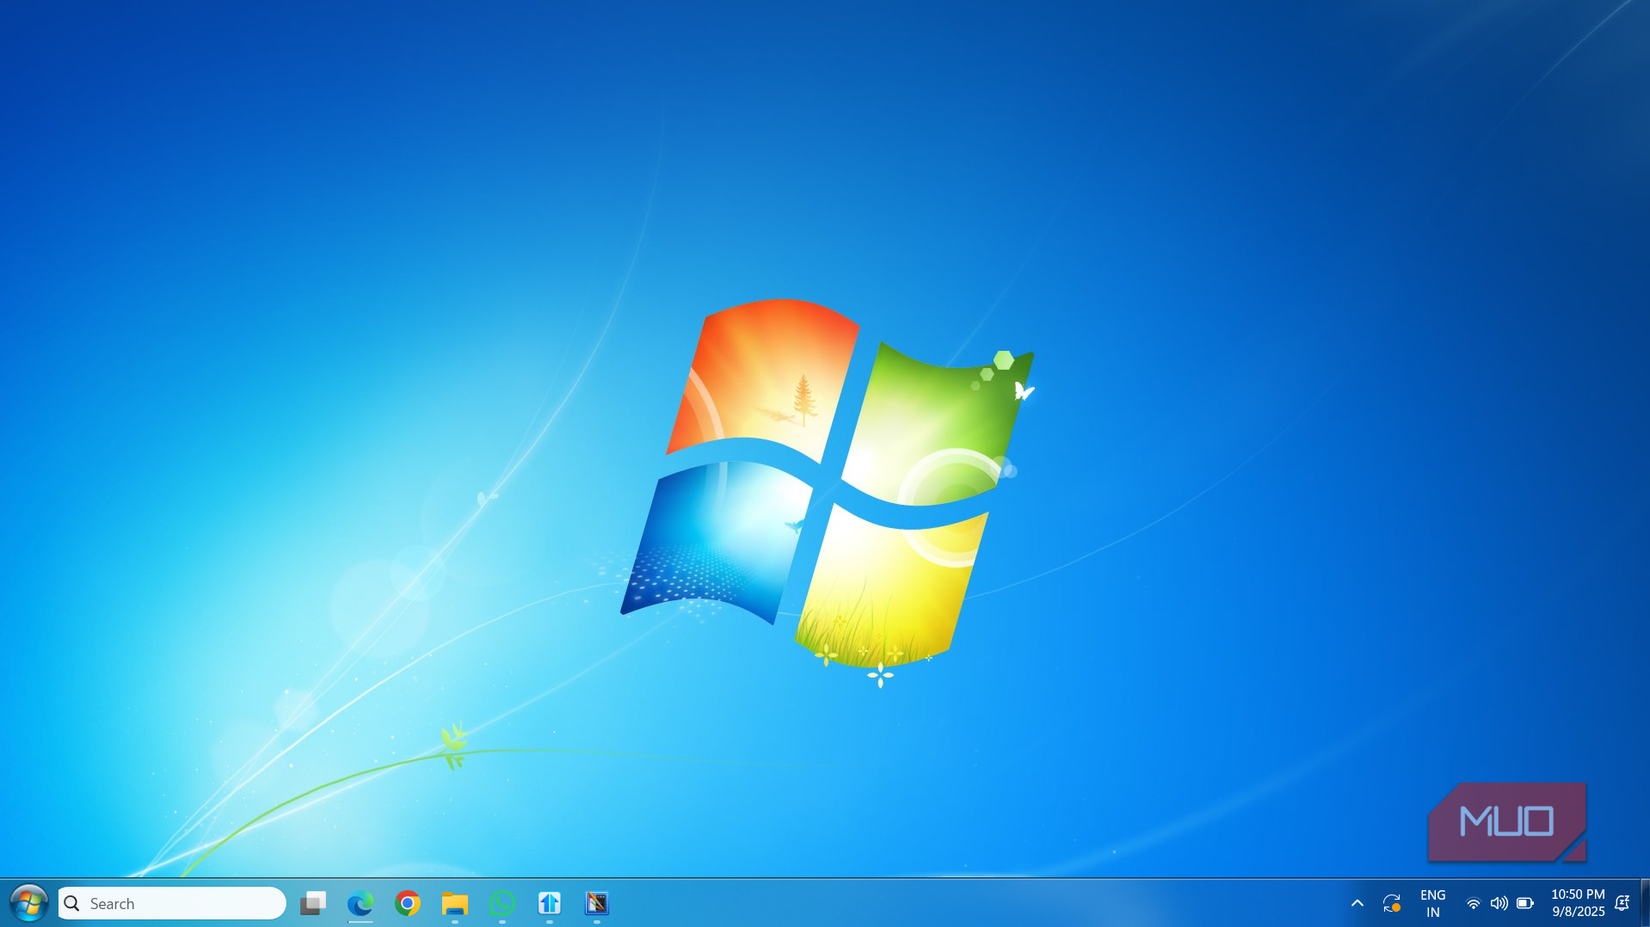Toggle do not disturb via the bell icon

[1622, 903]
